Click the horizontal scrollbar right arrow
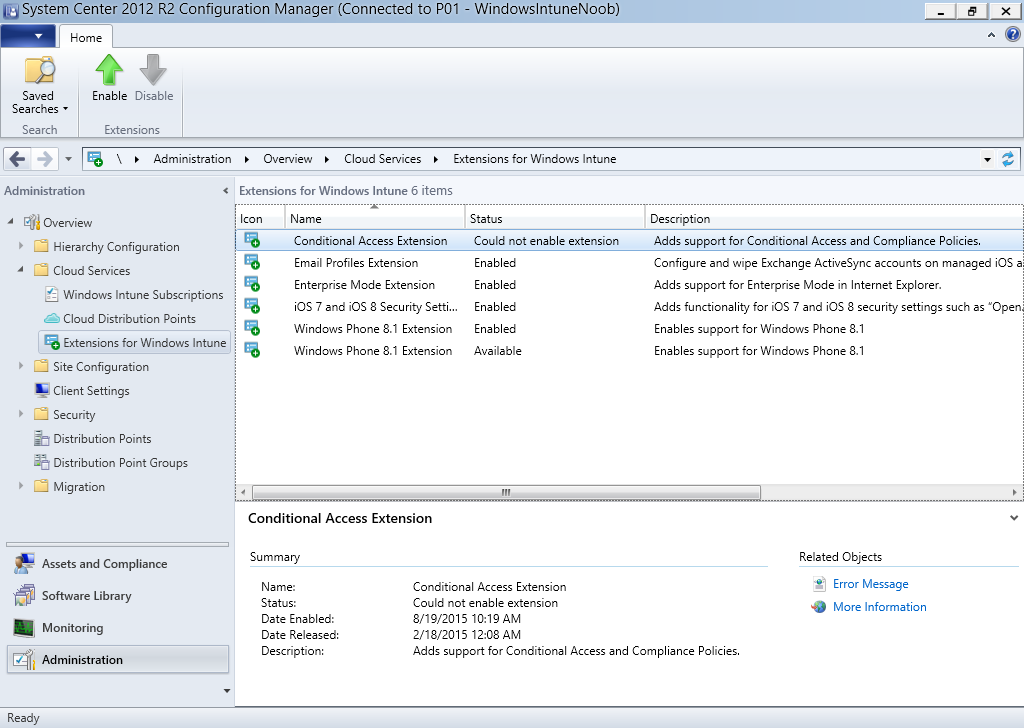The height and width of the screenshot is (728, 1024). pos(1014,492)
